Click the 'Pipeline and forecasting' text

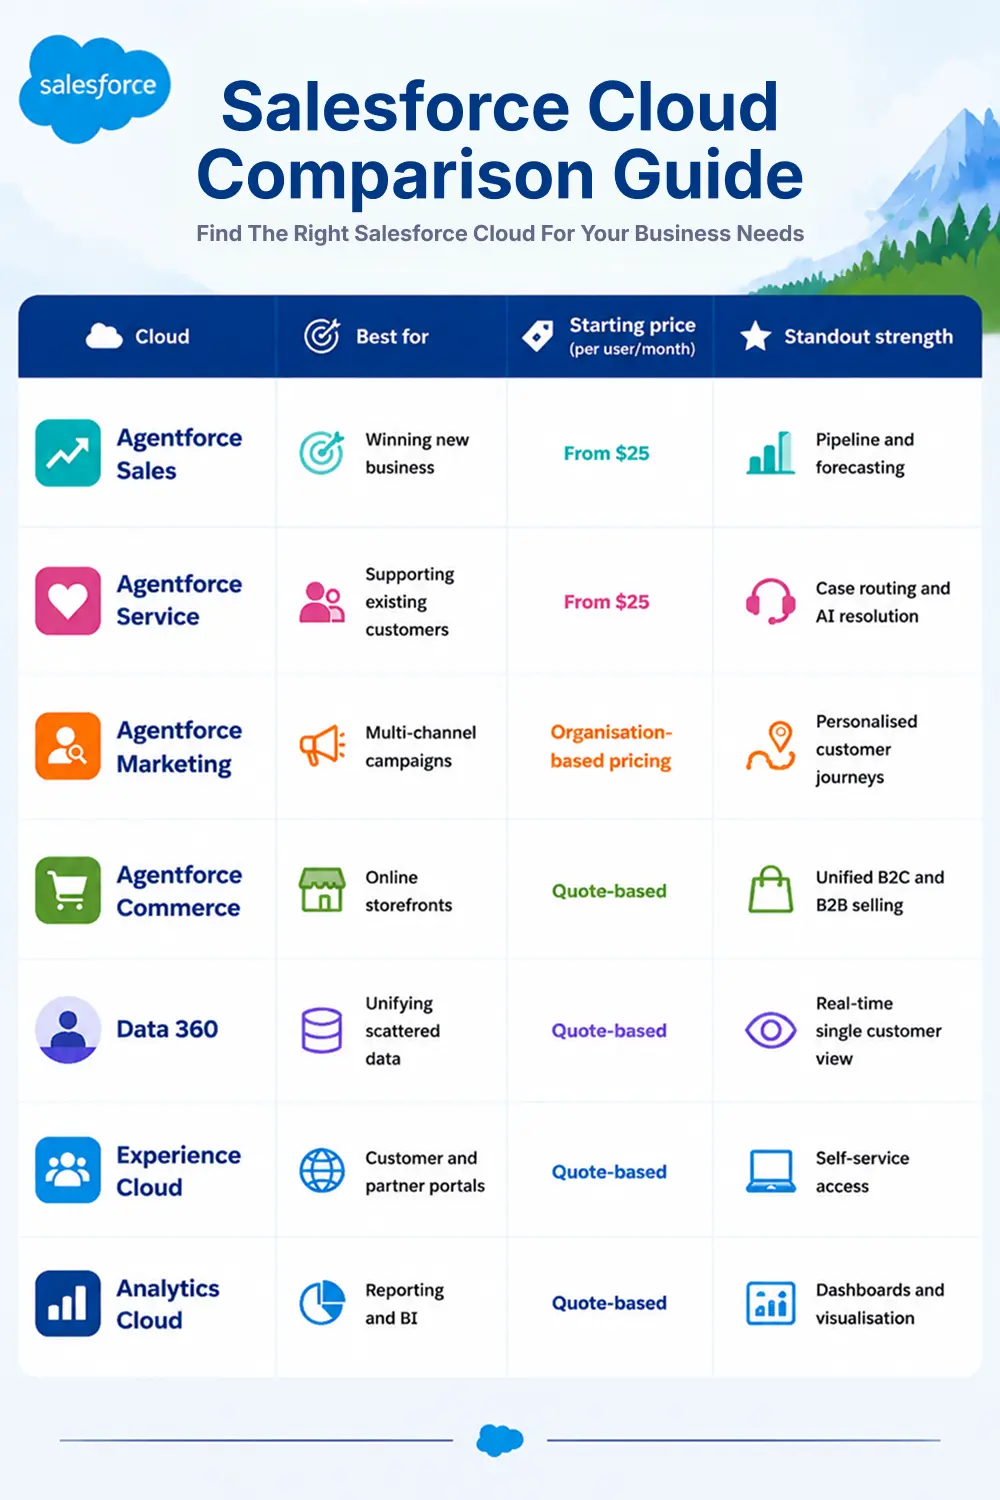pos(865,453)
